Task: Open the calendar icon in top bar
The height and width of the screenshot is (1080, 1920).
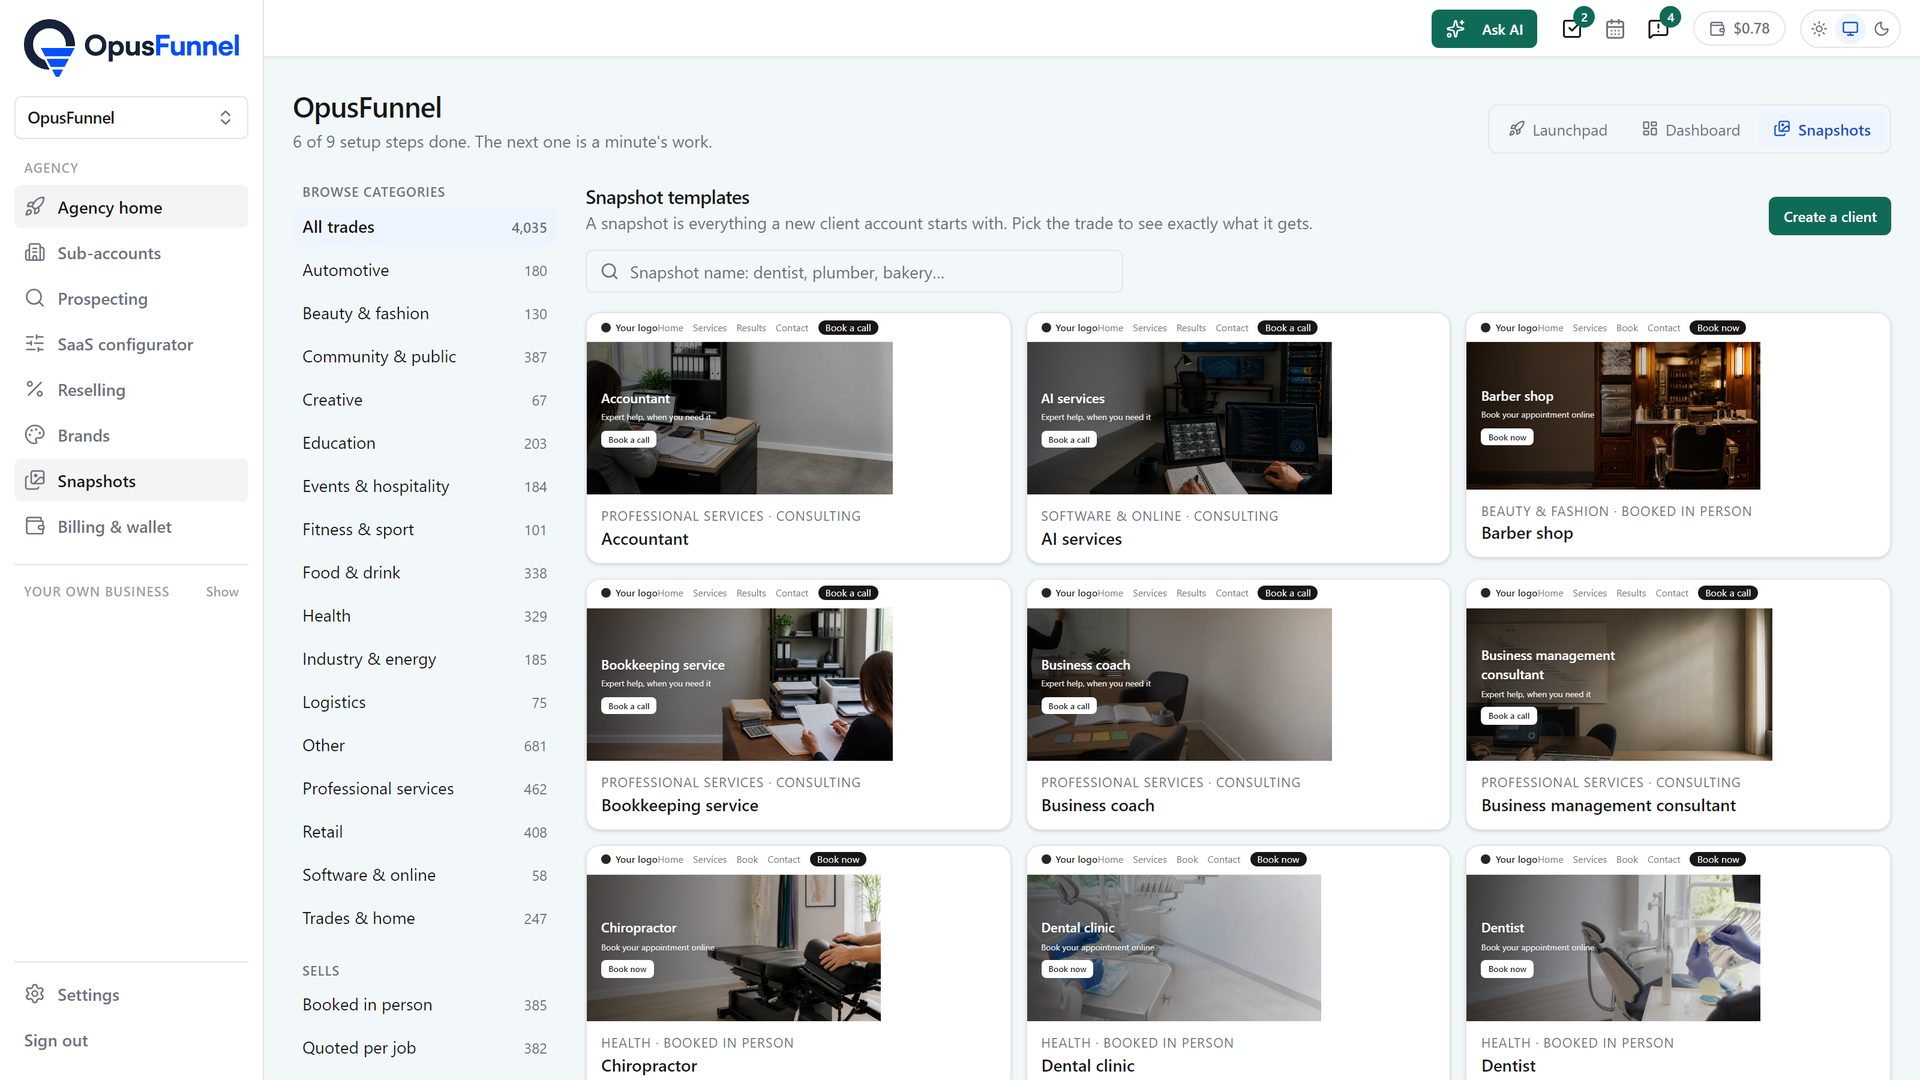Action: point(1615,29)
